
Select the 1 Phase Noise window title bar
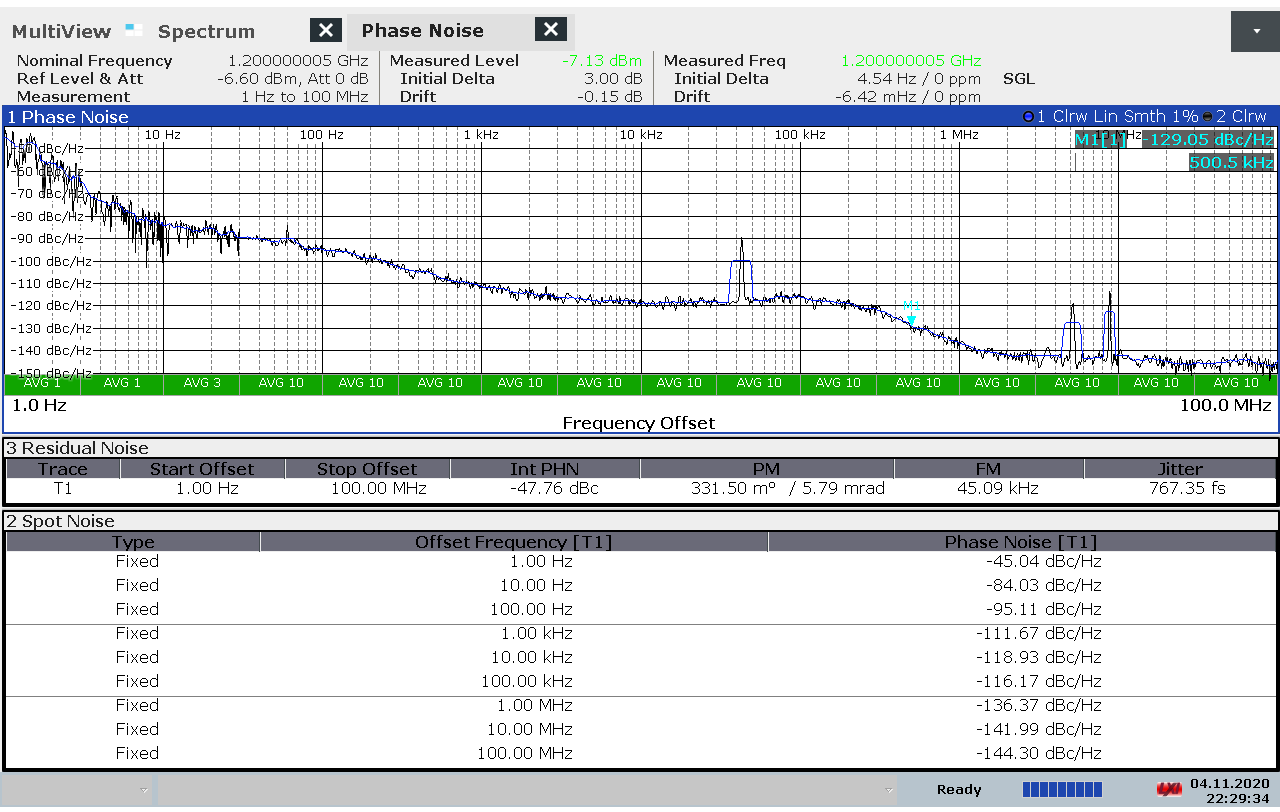[640, 116]
